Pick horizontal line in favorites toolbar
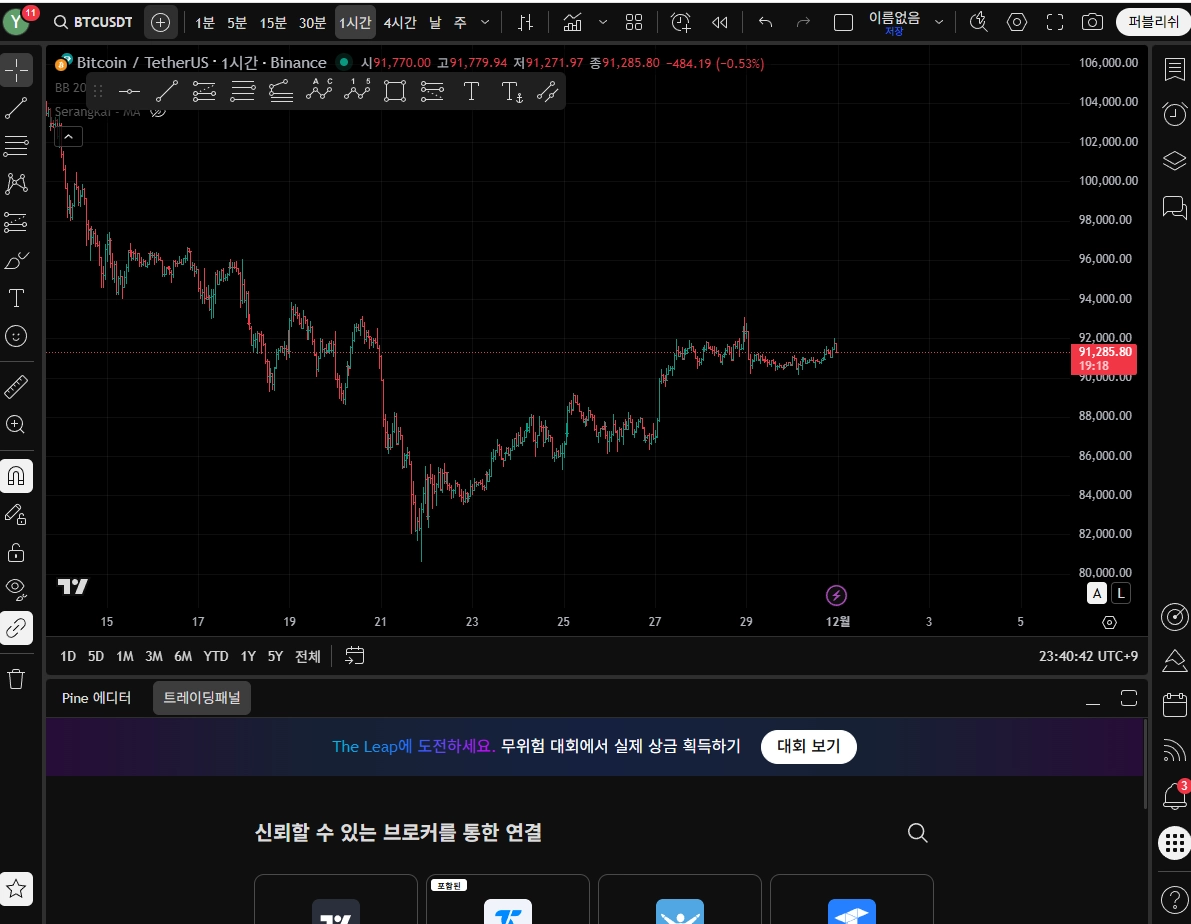 [x=129, y=91]
